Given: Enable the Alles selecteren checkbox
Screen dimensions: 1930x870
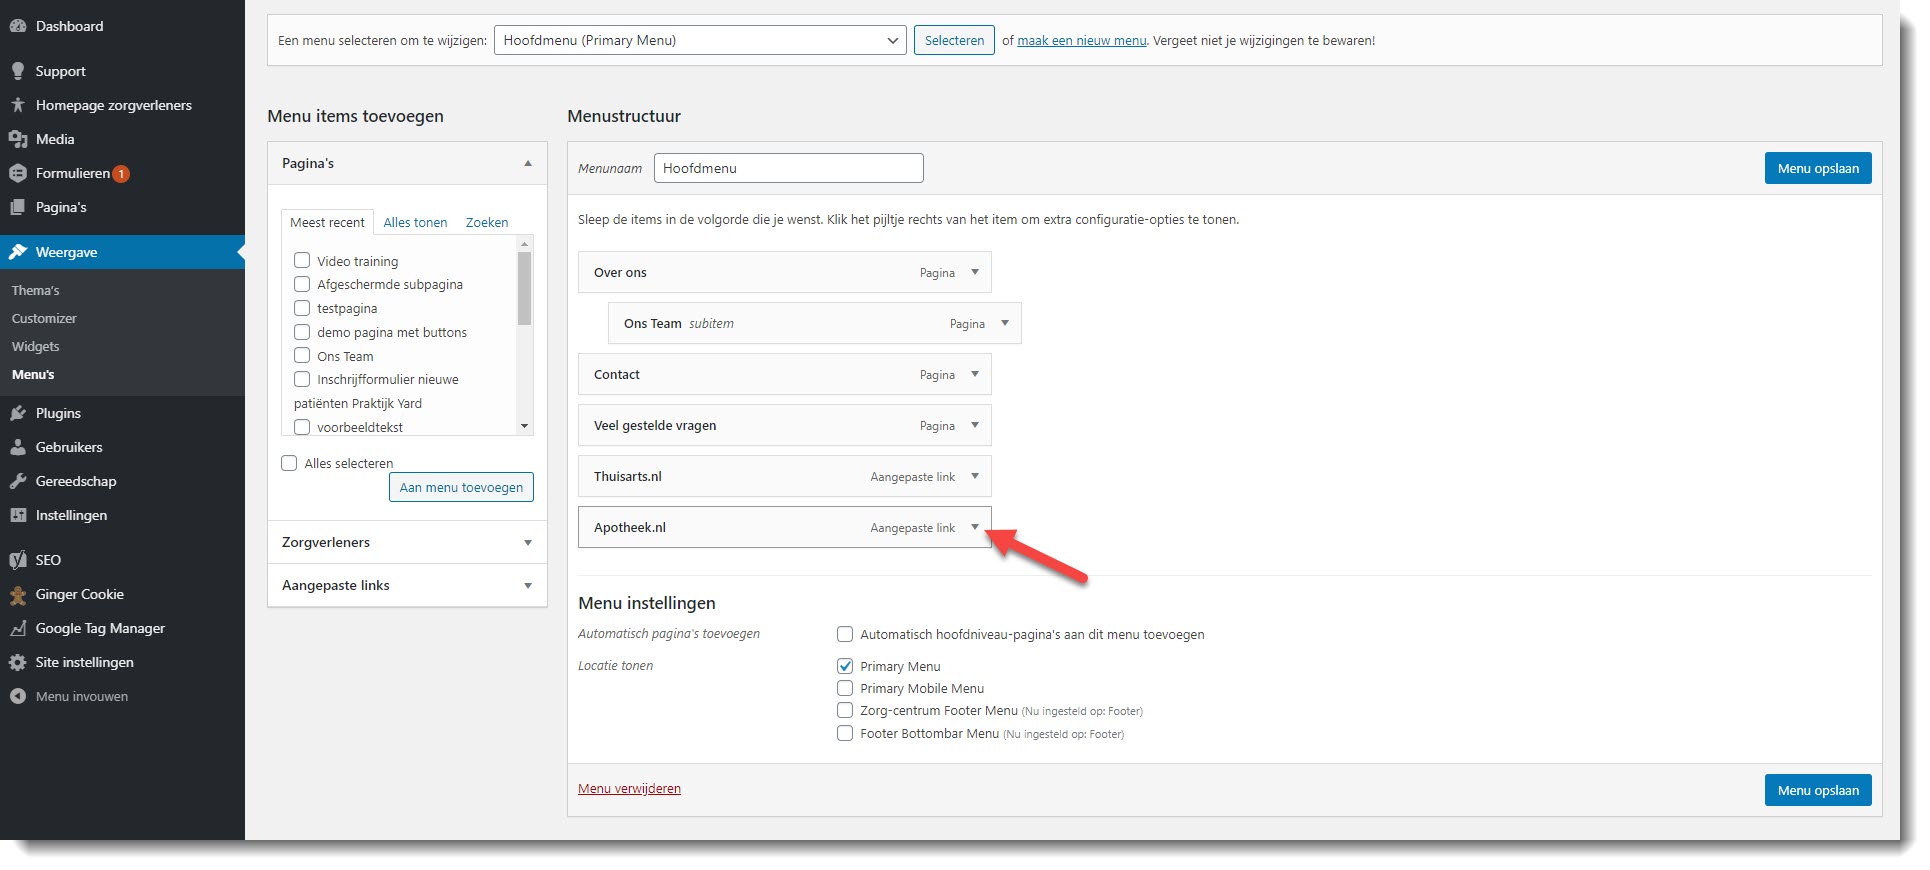Looking at the screenshot, I should pyautogui.click(x=289, y=463).
